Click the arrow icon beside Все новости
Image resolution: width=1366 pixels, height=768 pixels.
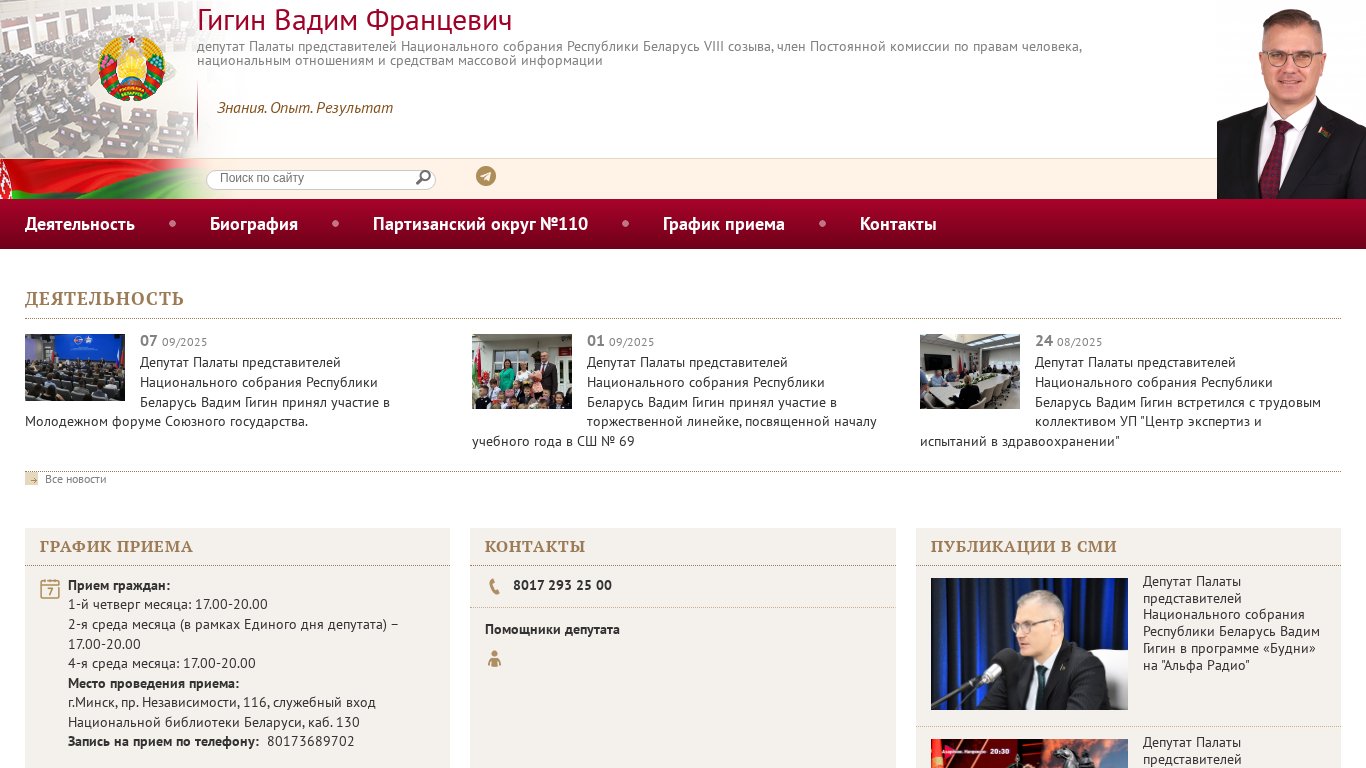click(x=31, y=478)
